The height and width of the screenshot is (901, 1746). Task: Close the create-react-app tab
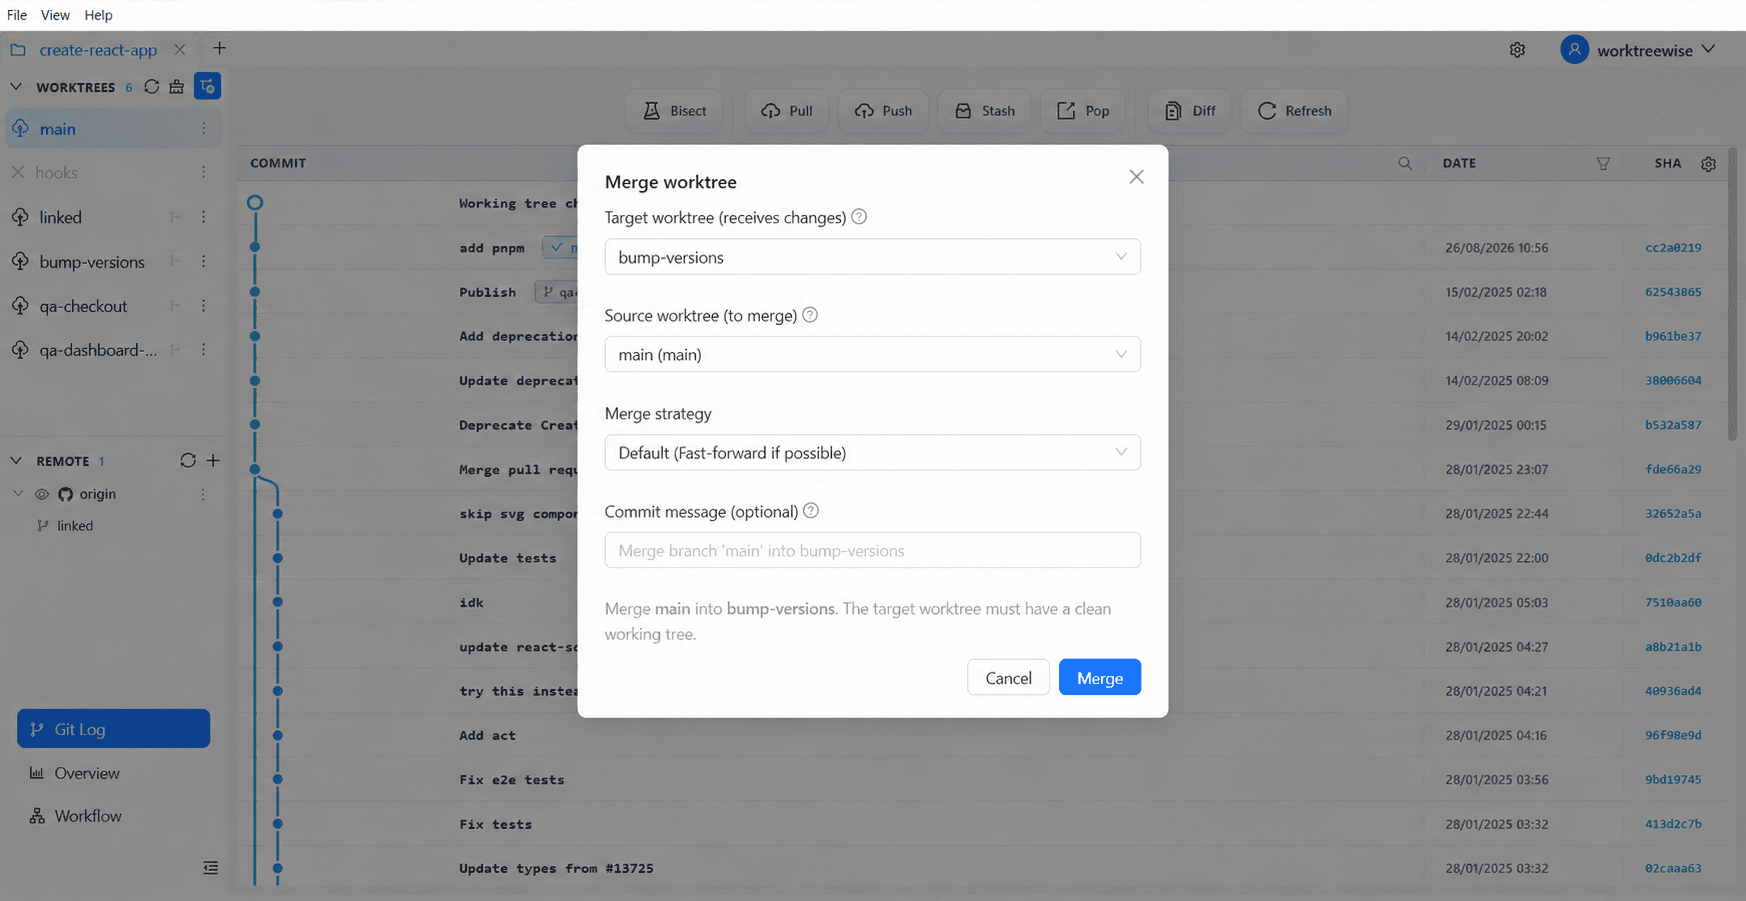[179, 49]
